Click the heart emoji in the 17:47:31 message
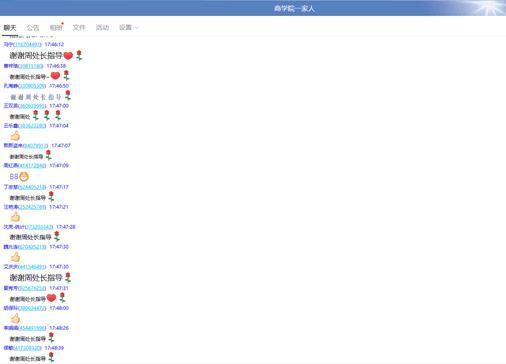 coord(51,298)
